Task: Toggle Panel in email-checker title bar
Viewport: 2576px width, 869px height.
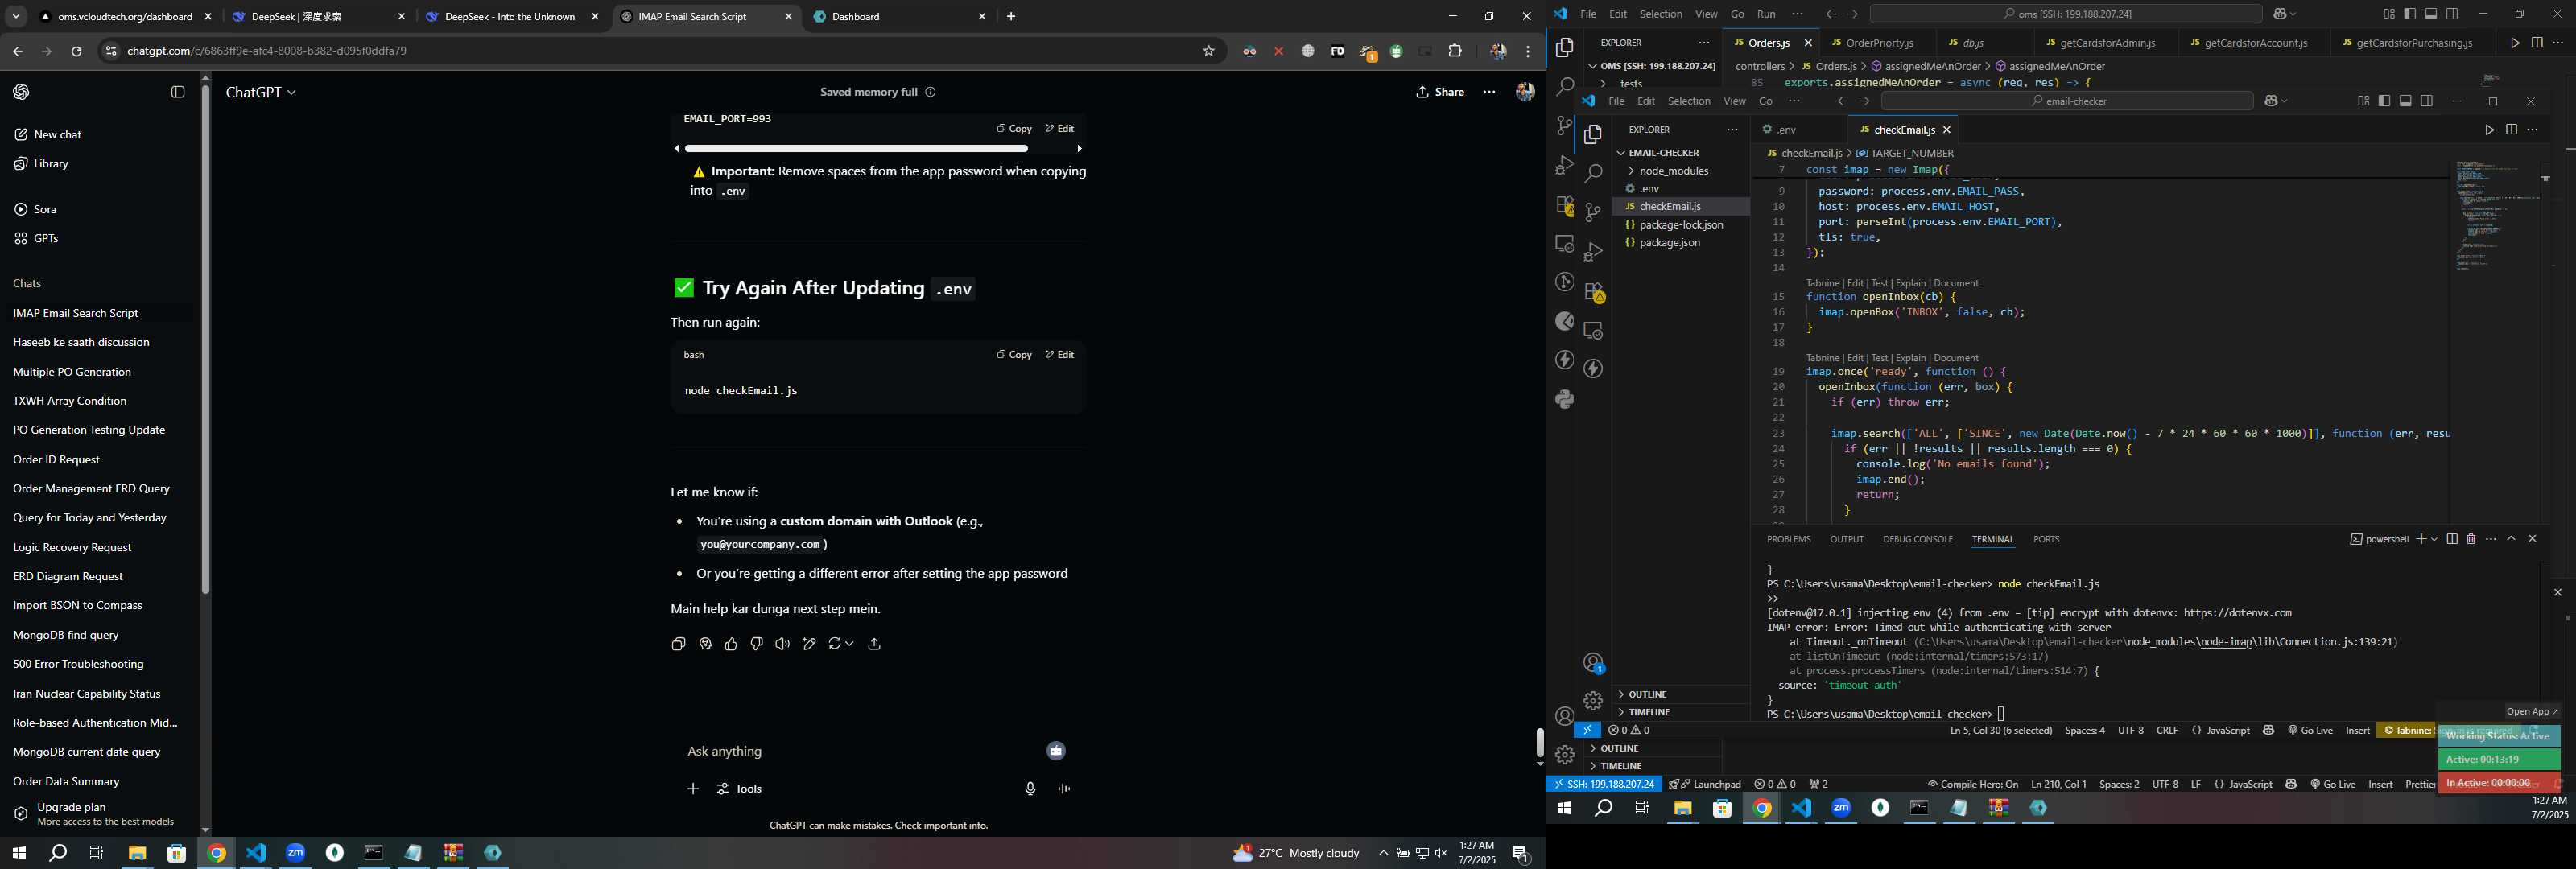Action: click(2405, 101)
